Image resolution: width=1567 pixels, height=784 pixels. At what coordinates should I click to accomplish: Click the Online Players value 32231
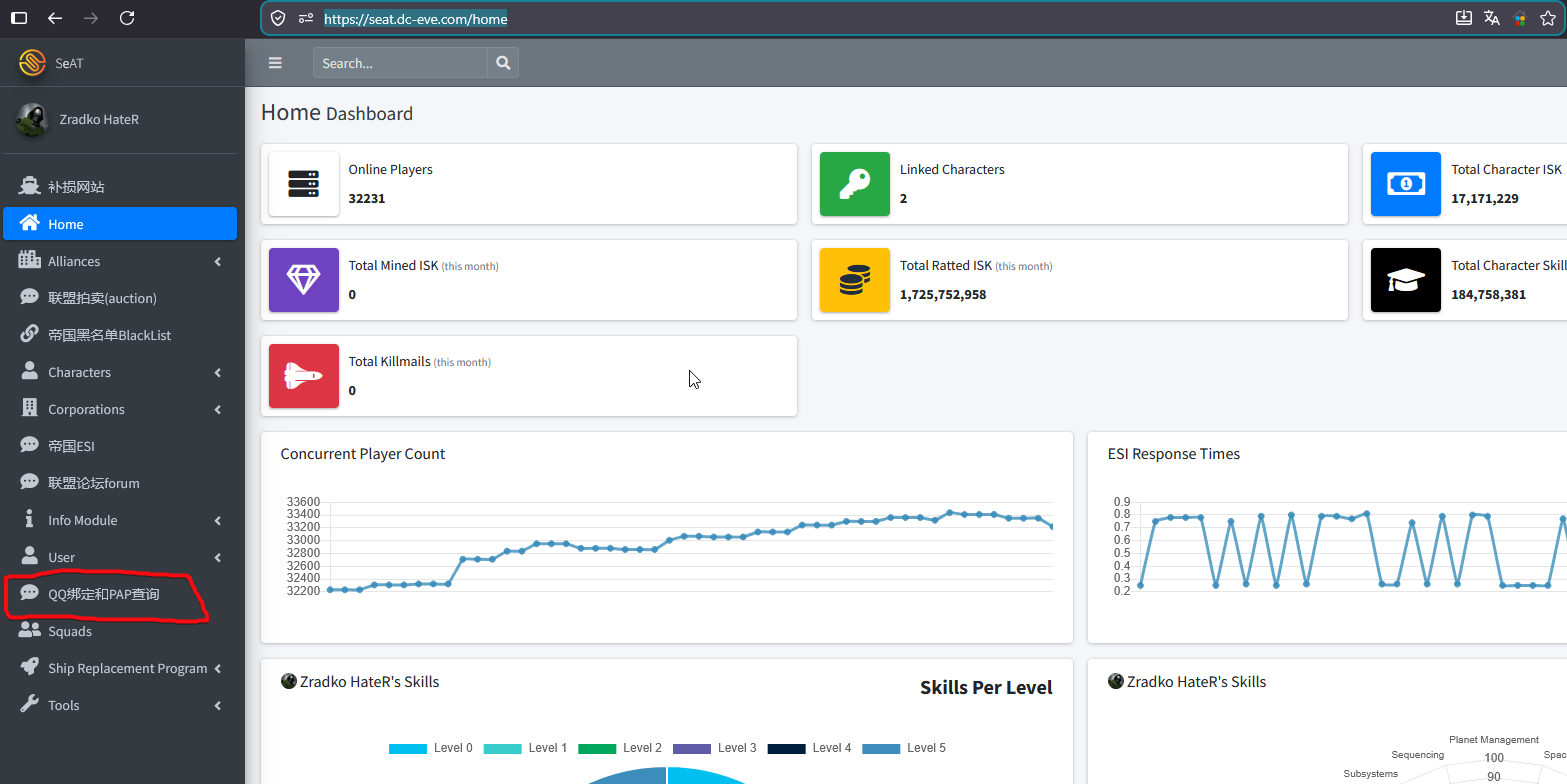[367, 198]
